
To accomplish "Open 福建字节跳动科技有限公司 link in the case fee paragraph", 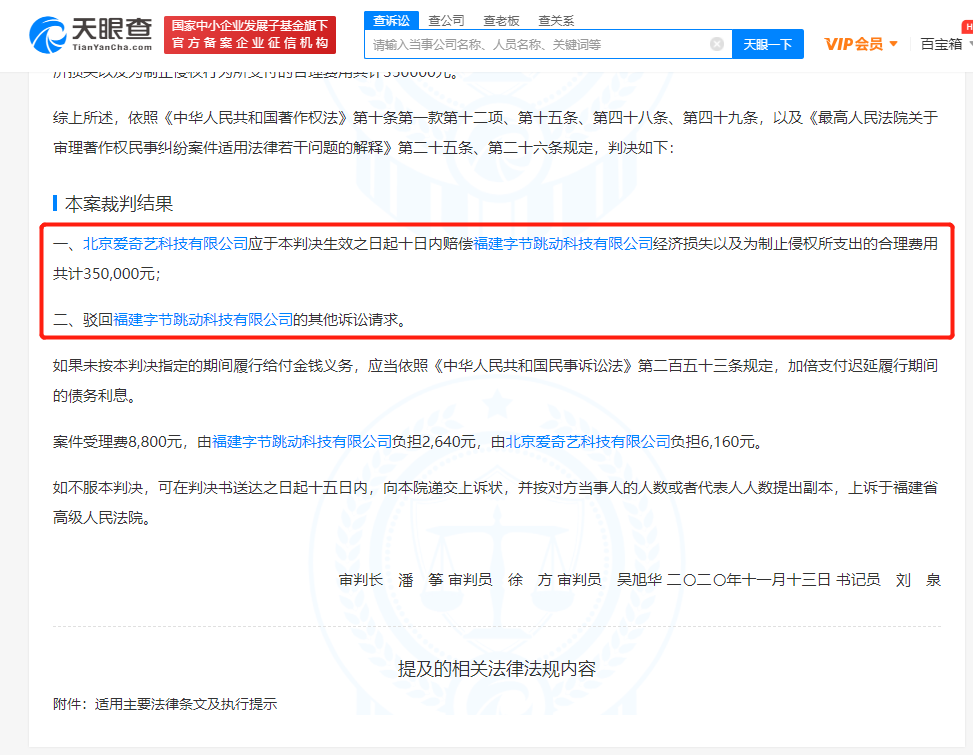I will coord(302,442).
